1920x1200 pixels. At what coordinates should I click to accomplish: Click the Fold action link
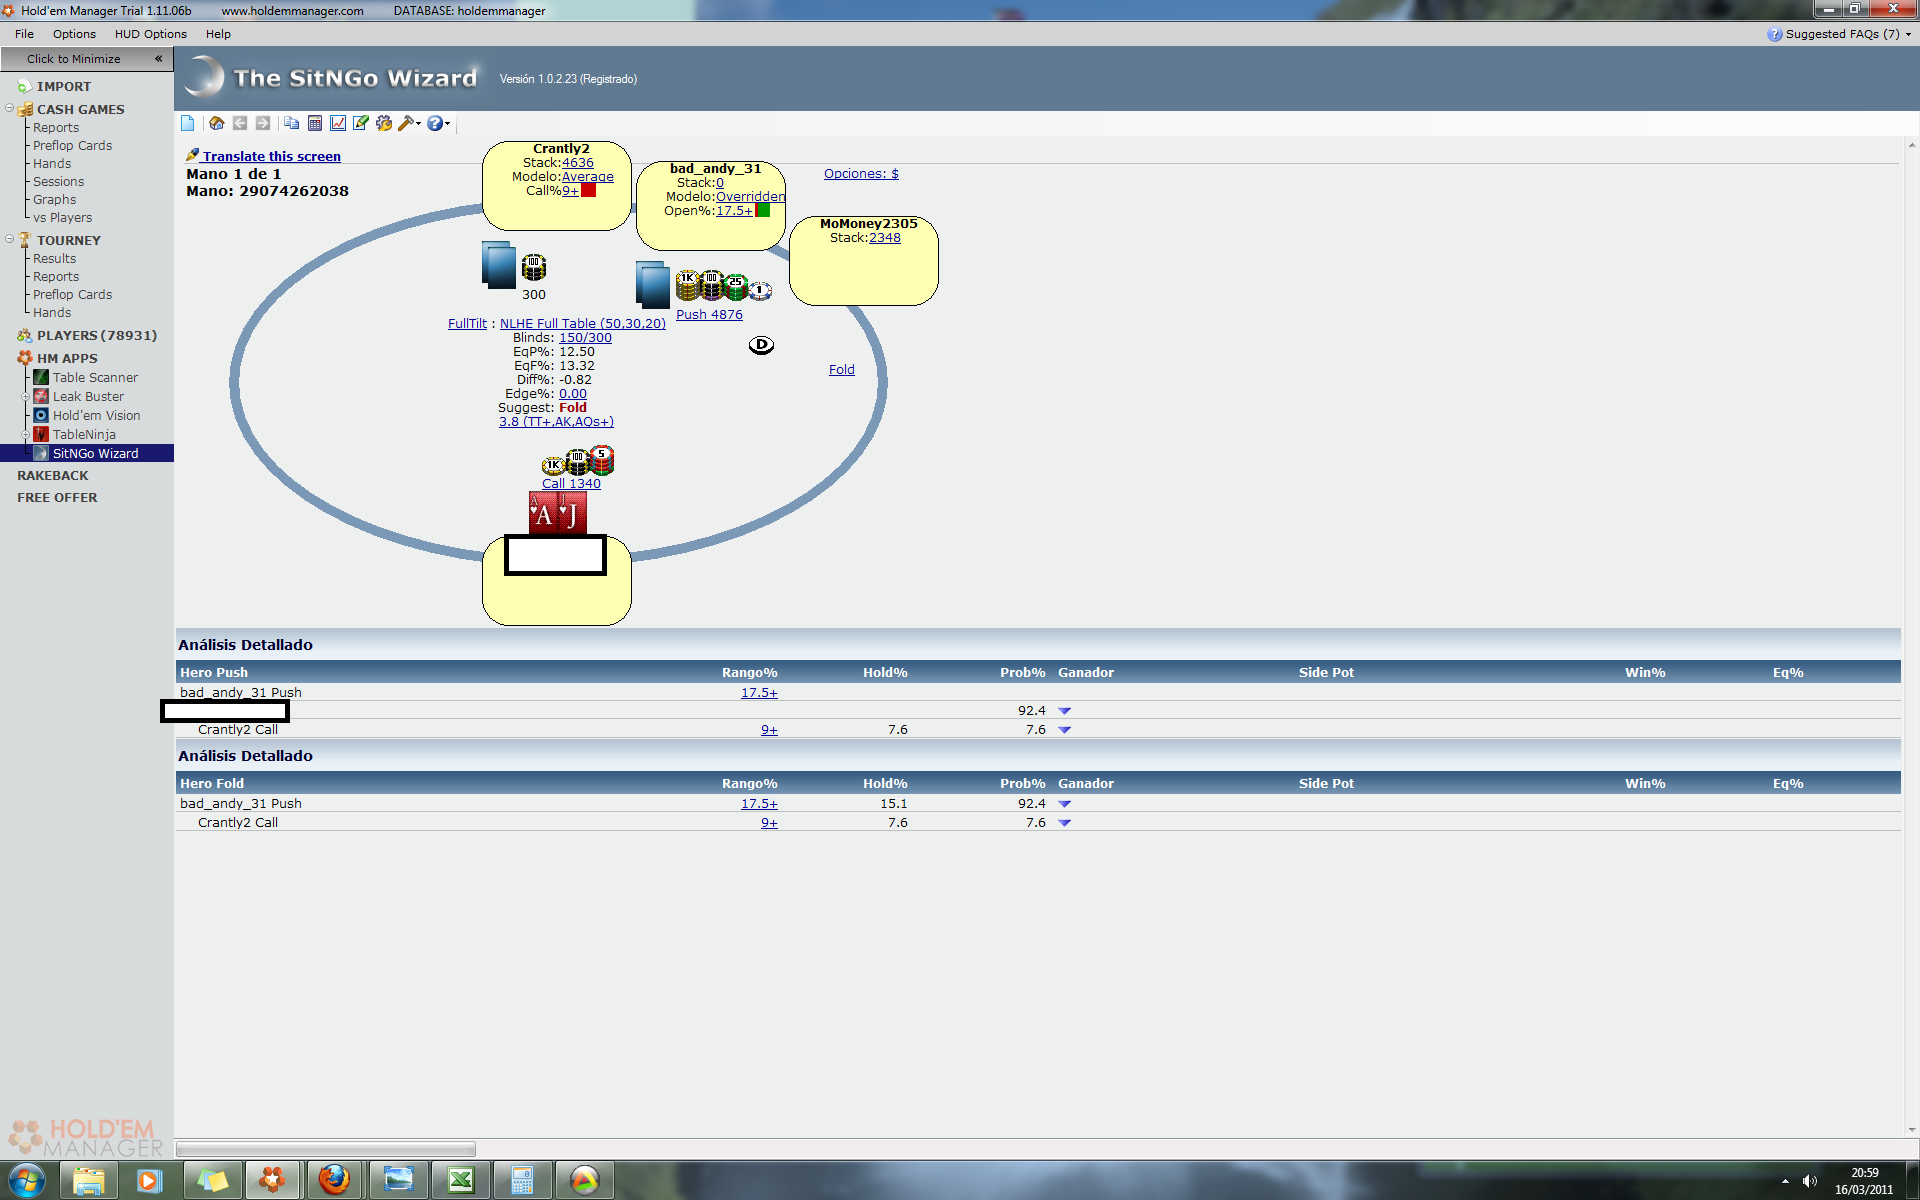tap(842, 370)
